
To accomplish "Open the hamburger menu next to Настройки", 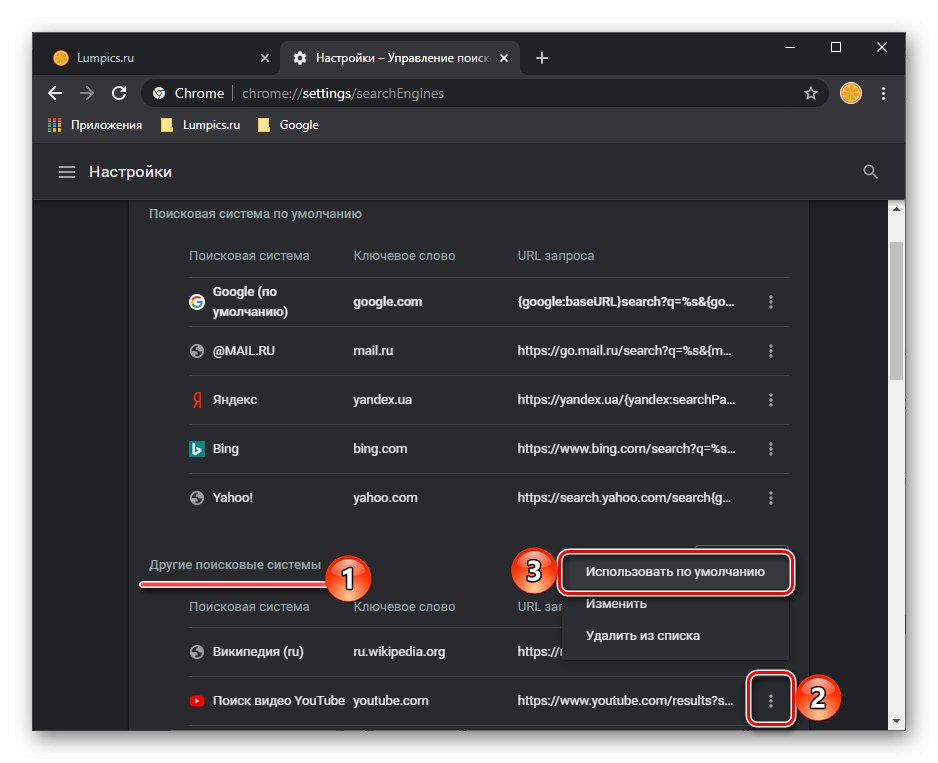I will click(66, 171).
